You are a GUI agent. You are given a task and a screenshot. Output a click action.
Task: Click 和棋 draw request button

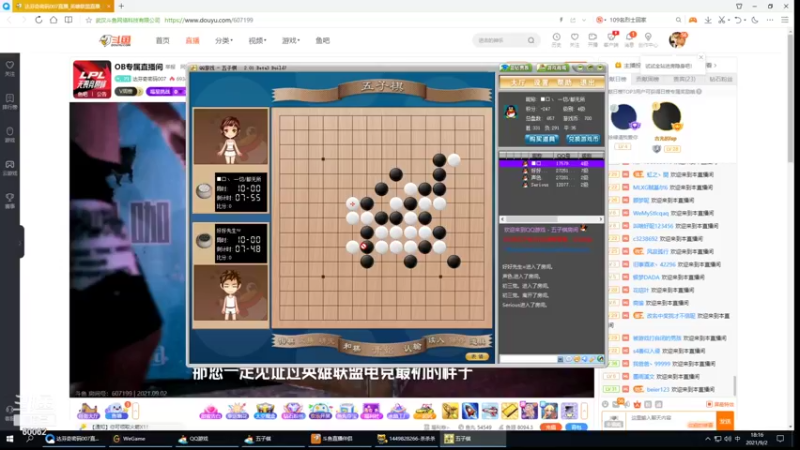coord(352,347)
